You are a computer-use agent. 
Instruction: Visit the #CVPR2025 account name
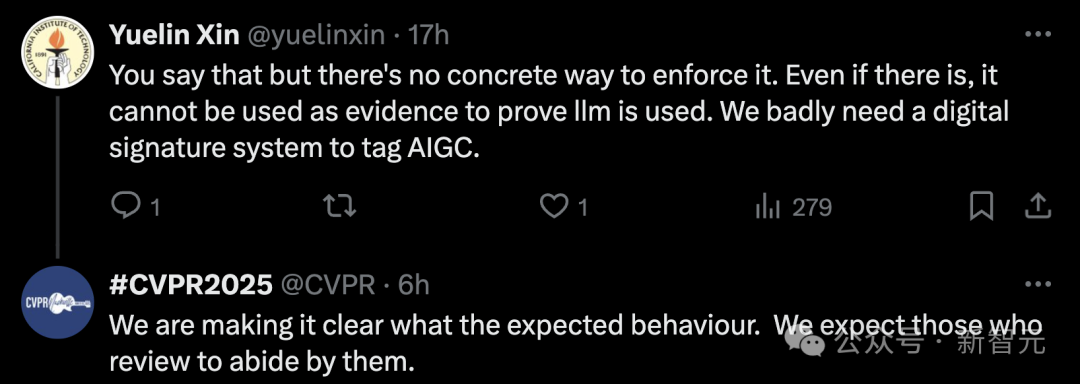point(191,284)
